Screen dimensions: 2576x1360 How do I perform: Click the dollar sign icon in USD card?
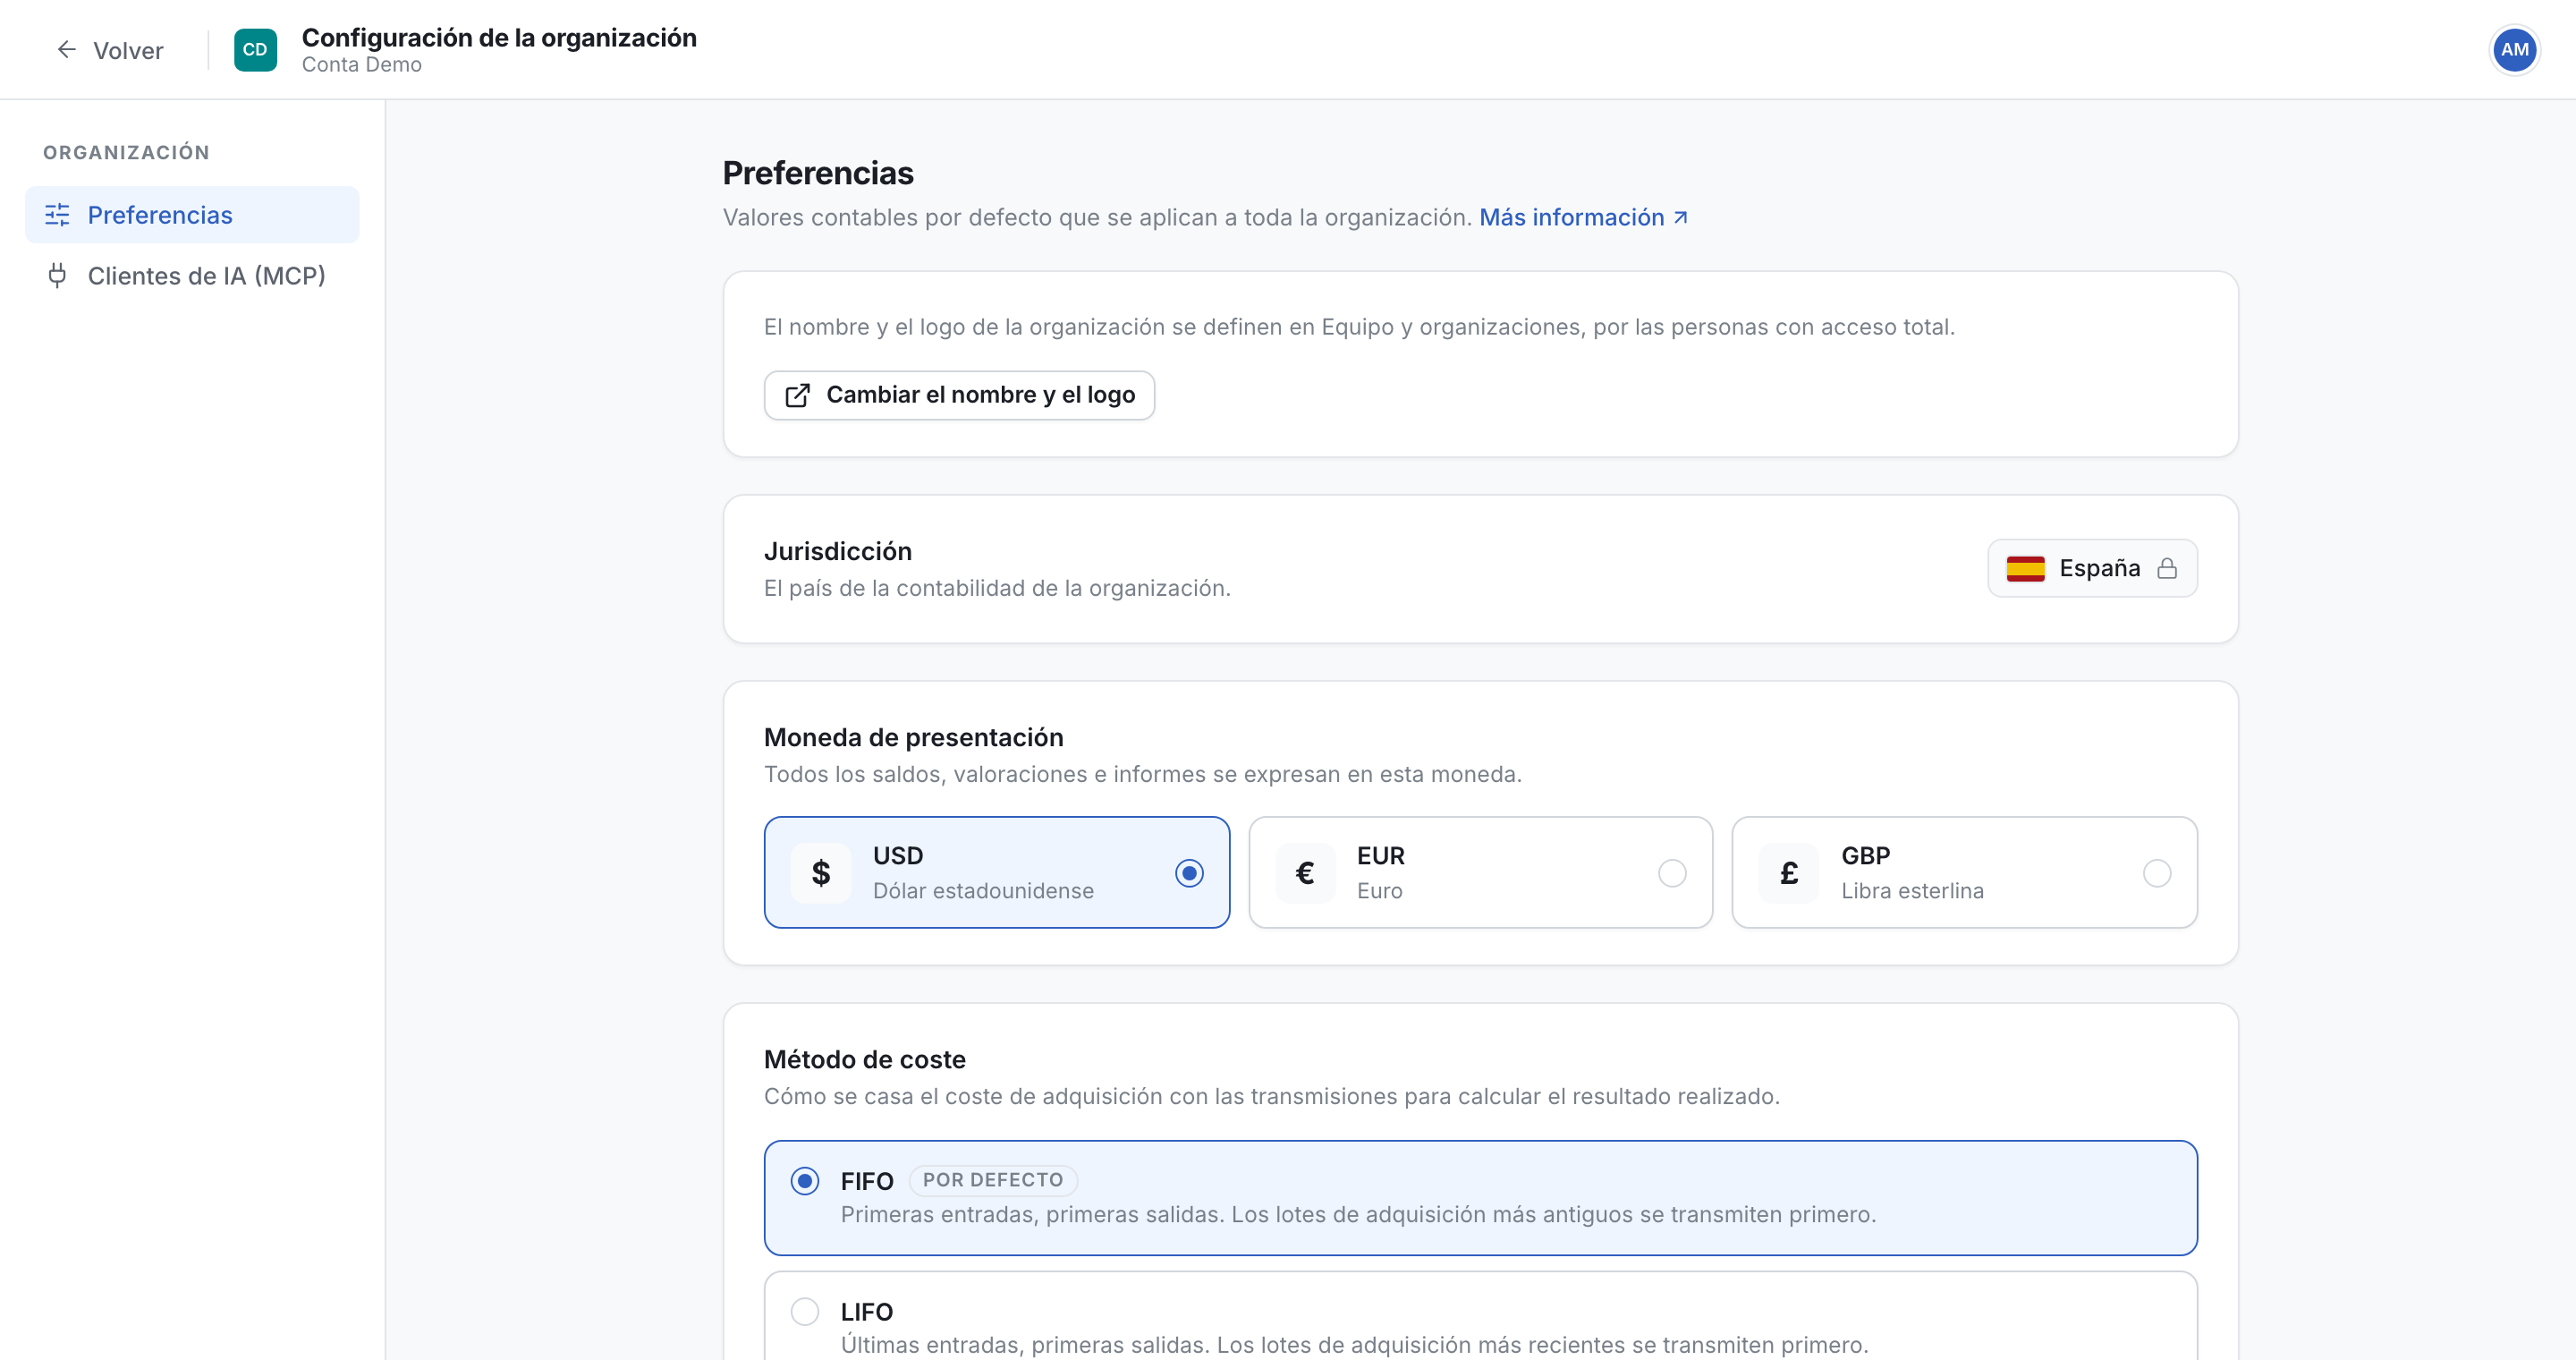pyautogui.click(x=821, y=873)
